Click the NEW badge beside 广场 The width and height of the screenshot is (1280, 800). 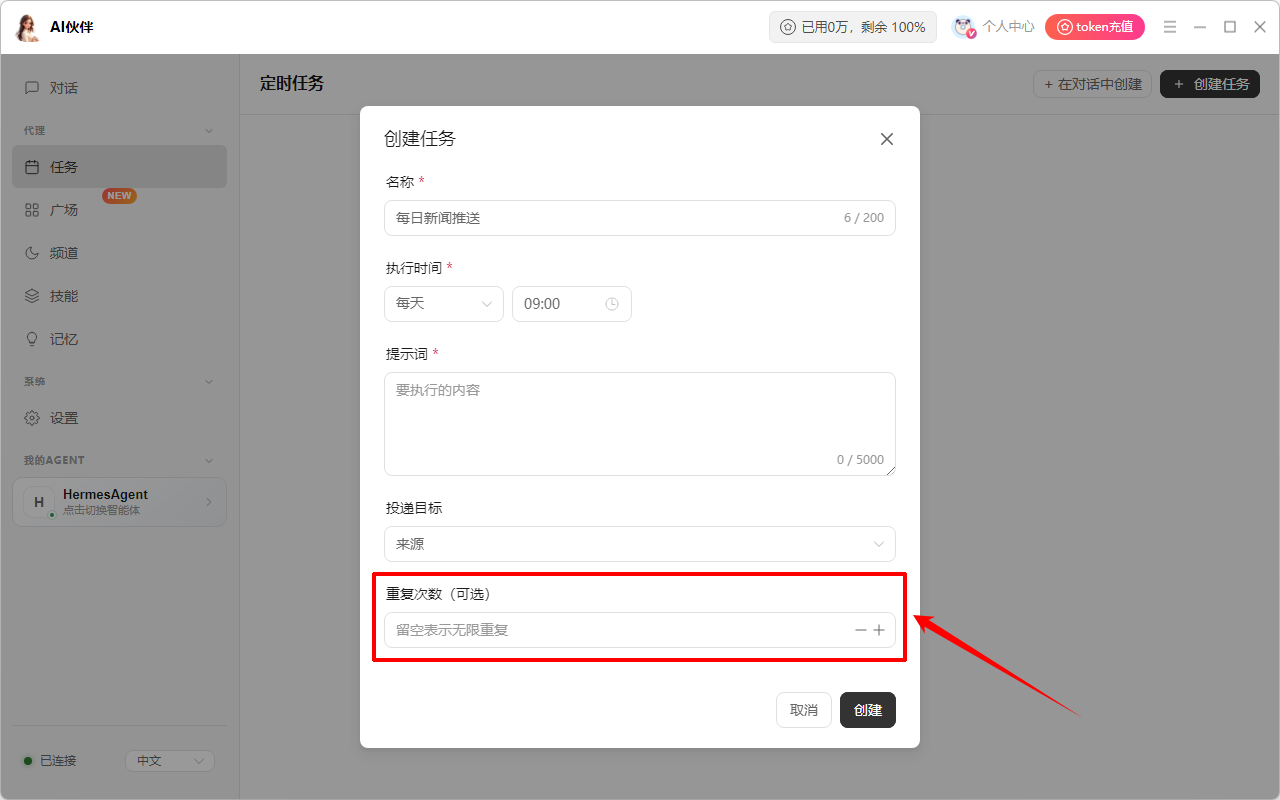click(x=120, y=196)
